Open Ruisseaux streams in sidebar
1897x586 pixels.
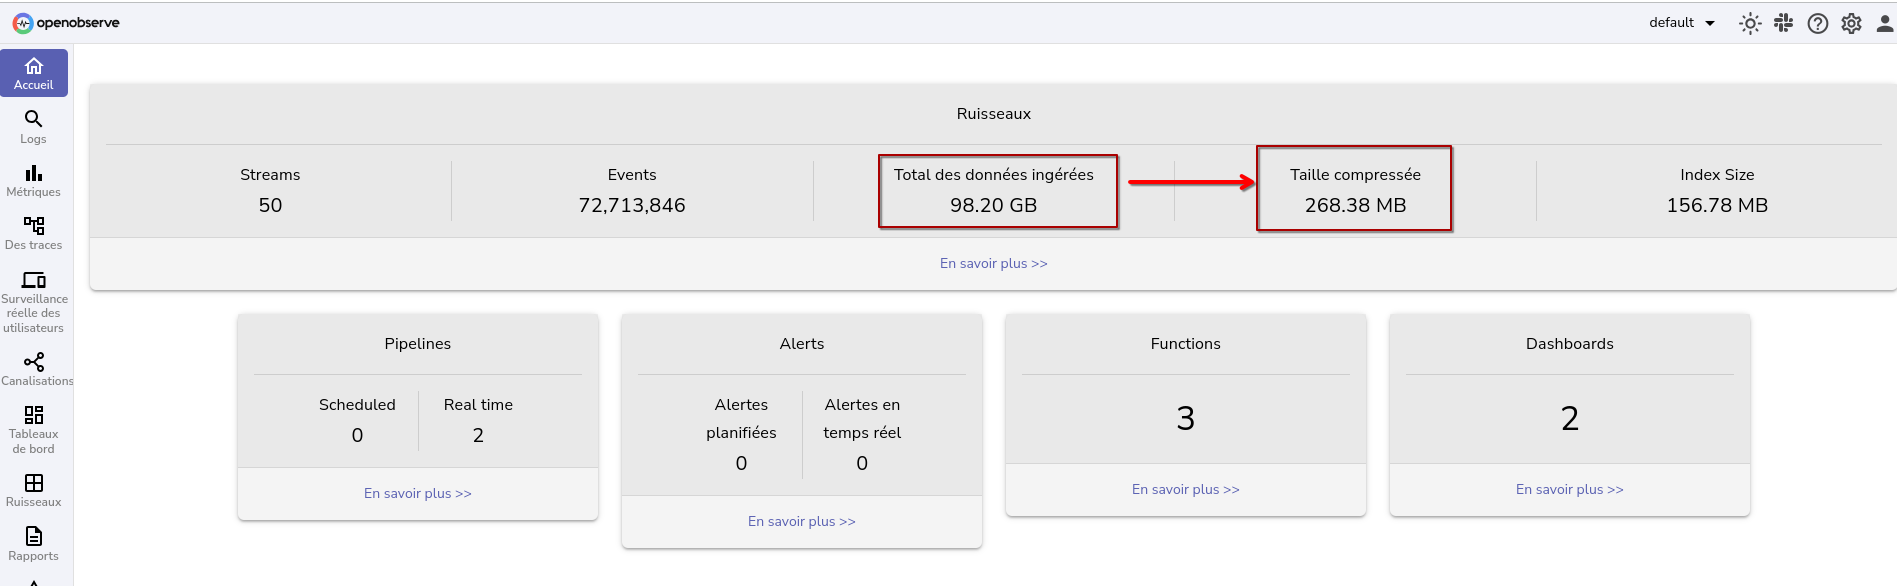[x=33, y=490]
